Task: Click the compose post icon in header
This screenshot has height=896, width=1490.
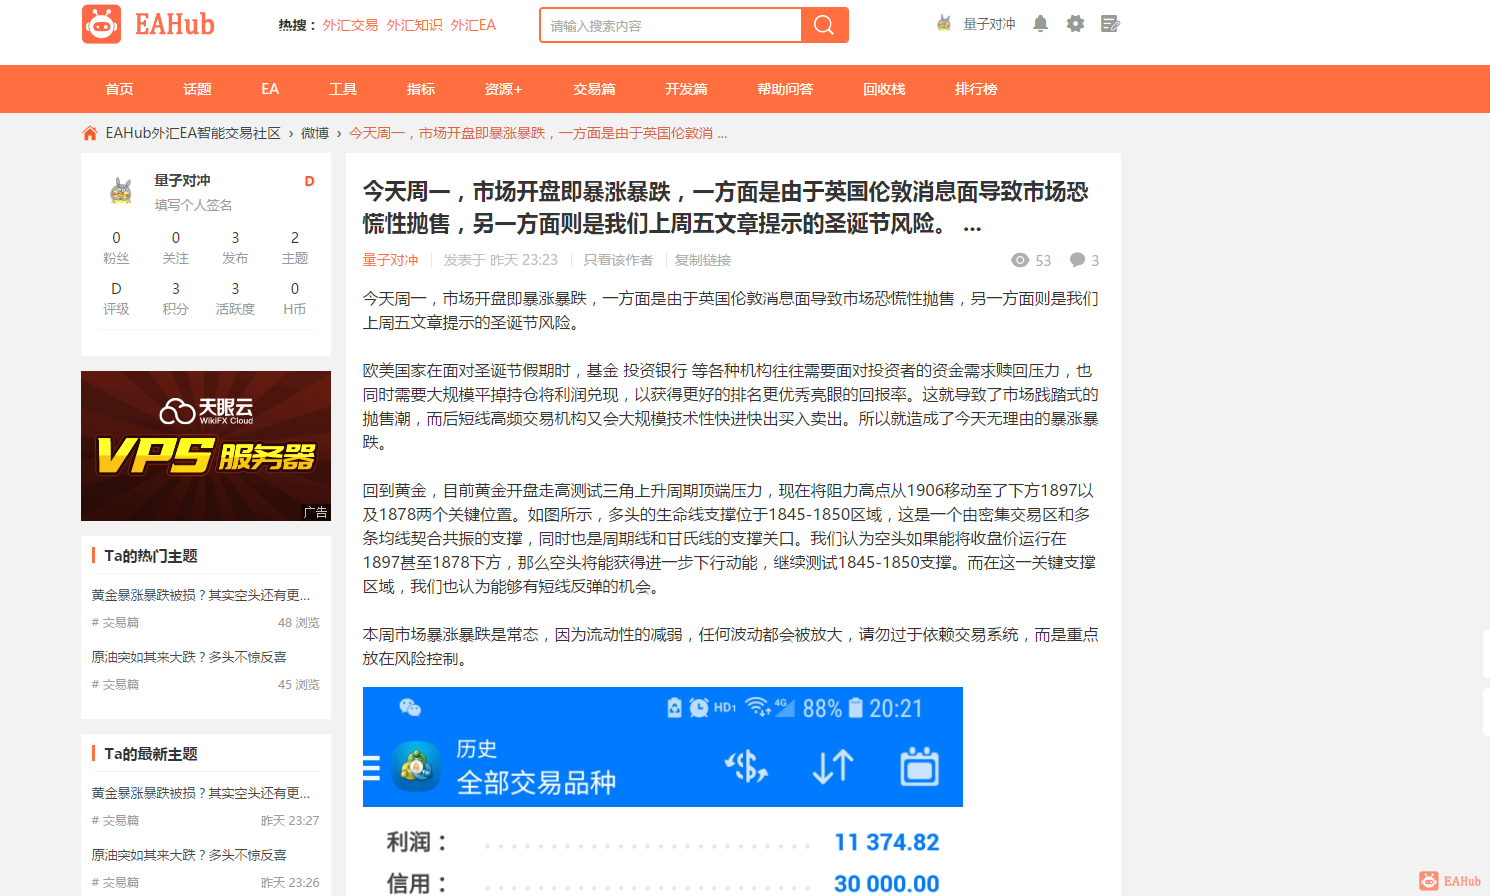Action: 1110,24
